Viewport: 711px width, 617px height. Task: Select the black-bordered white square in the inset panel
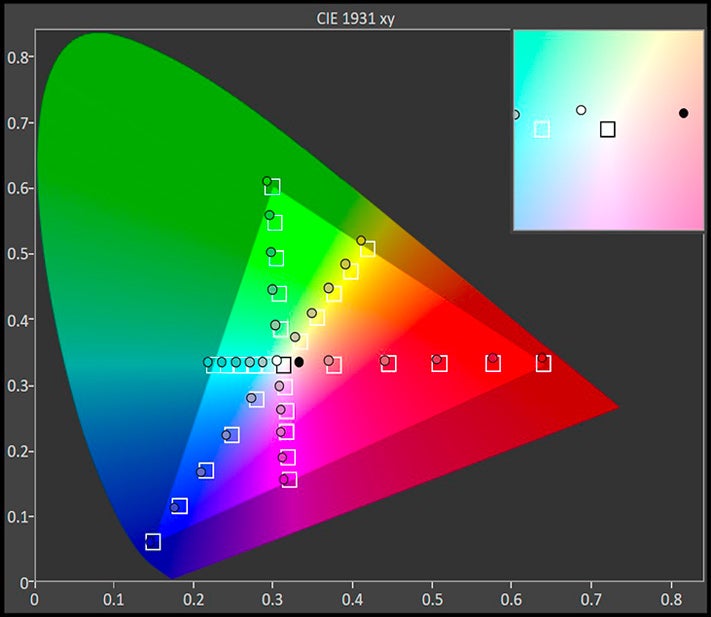[608, 129]
